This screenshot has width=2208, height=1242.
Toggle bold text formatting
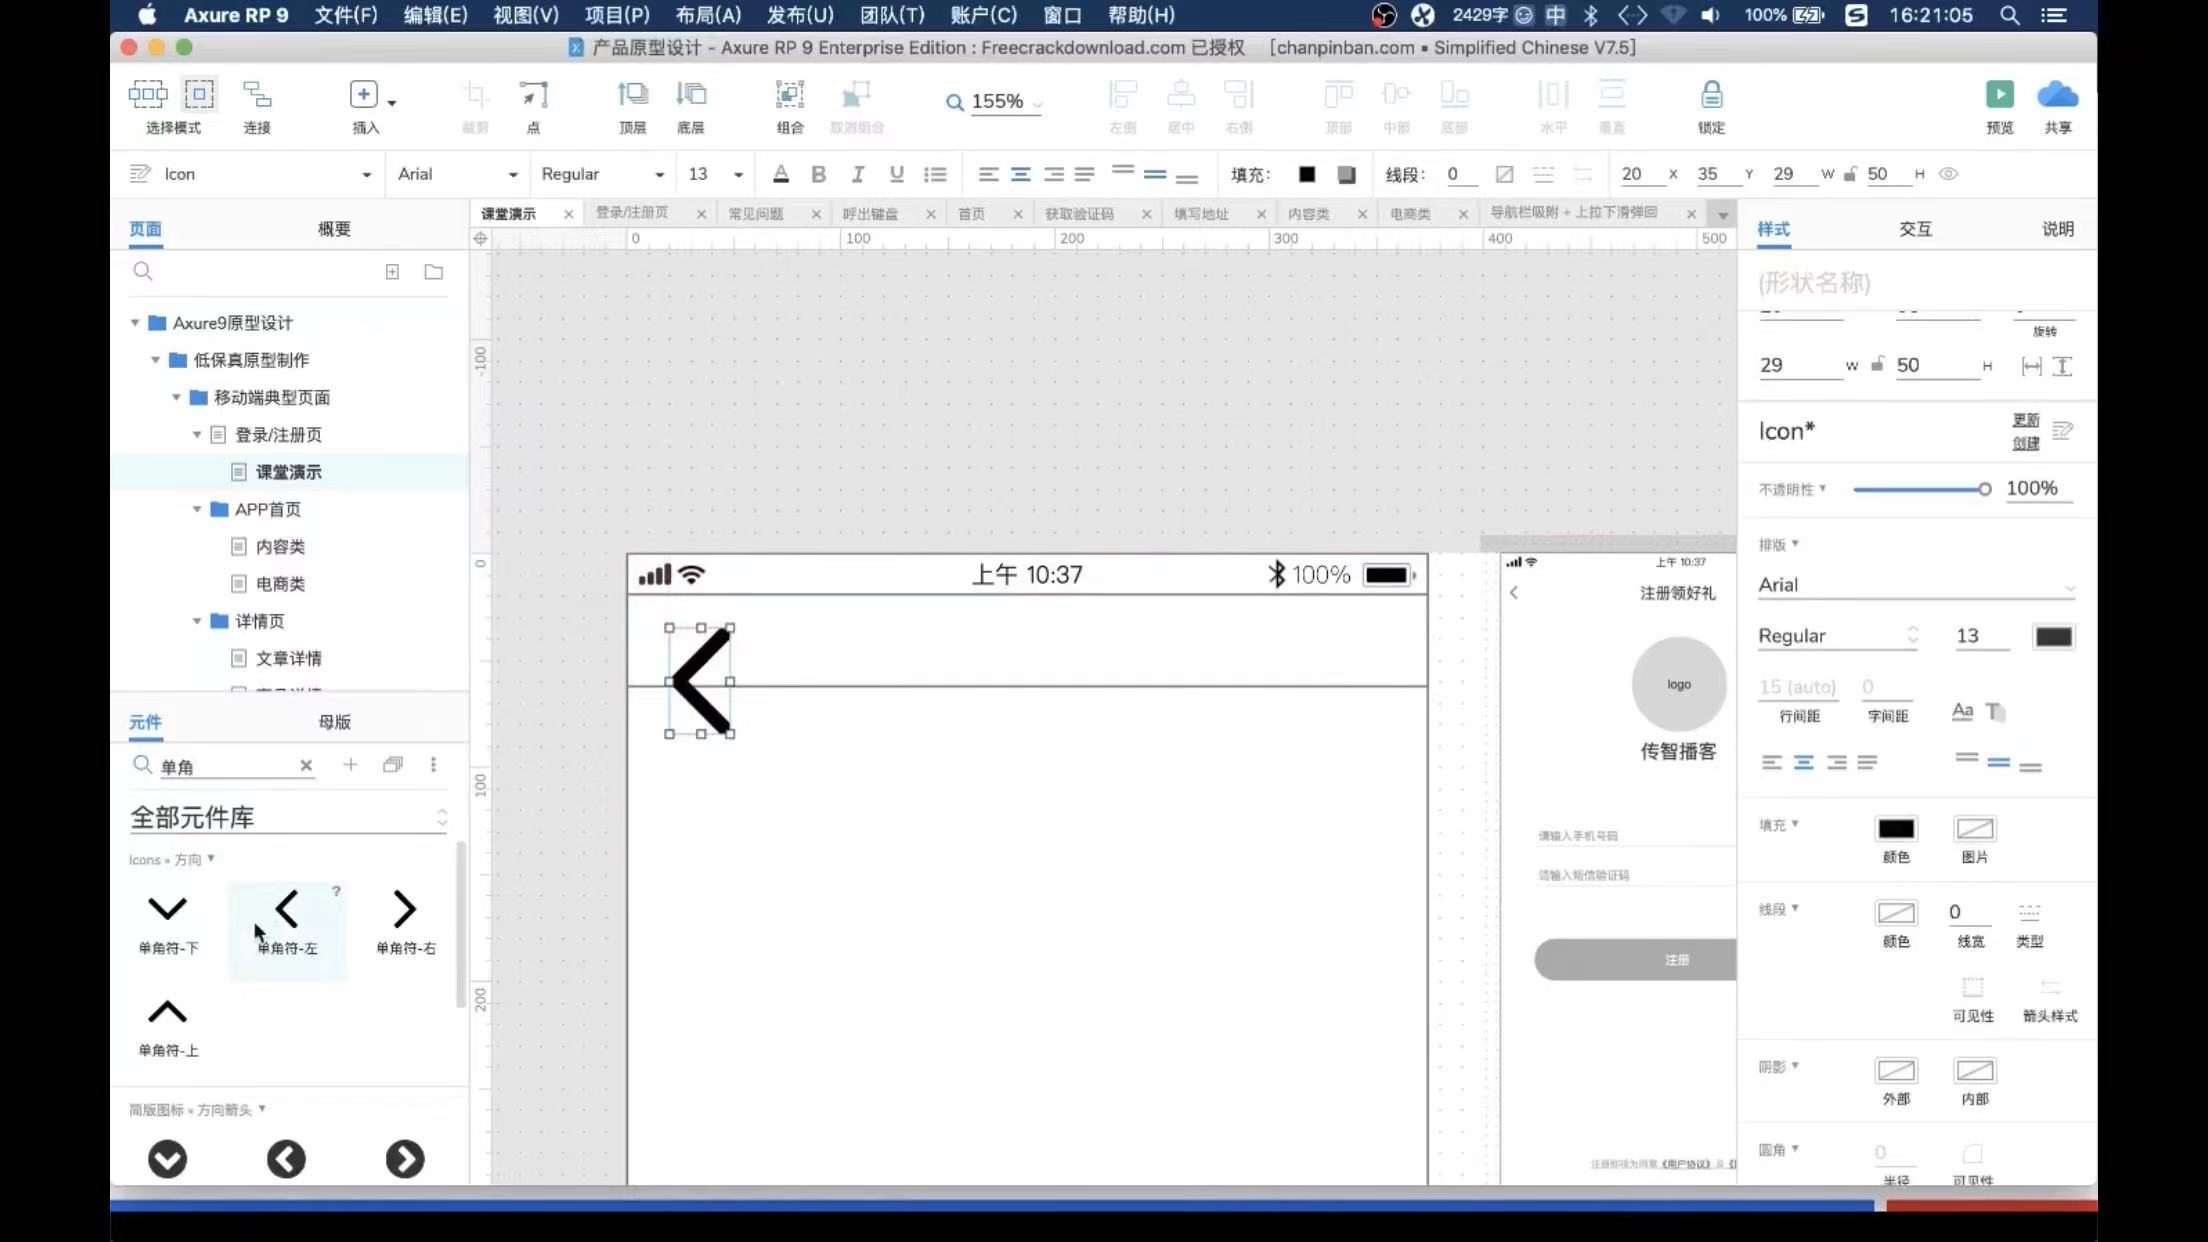(818, 174)
